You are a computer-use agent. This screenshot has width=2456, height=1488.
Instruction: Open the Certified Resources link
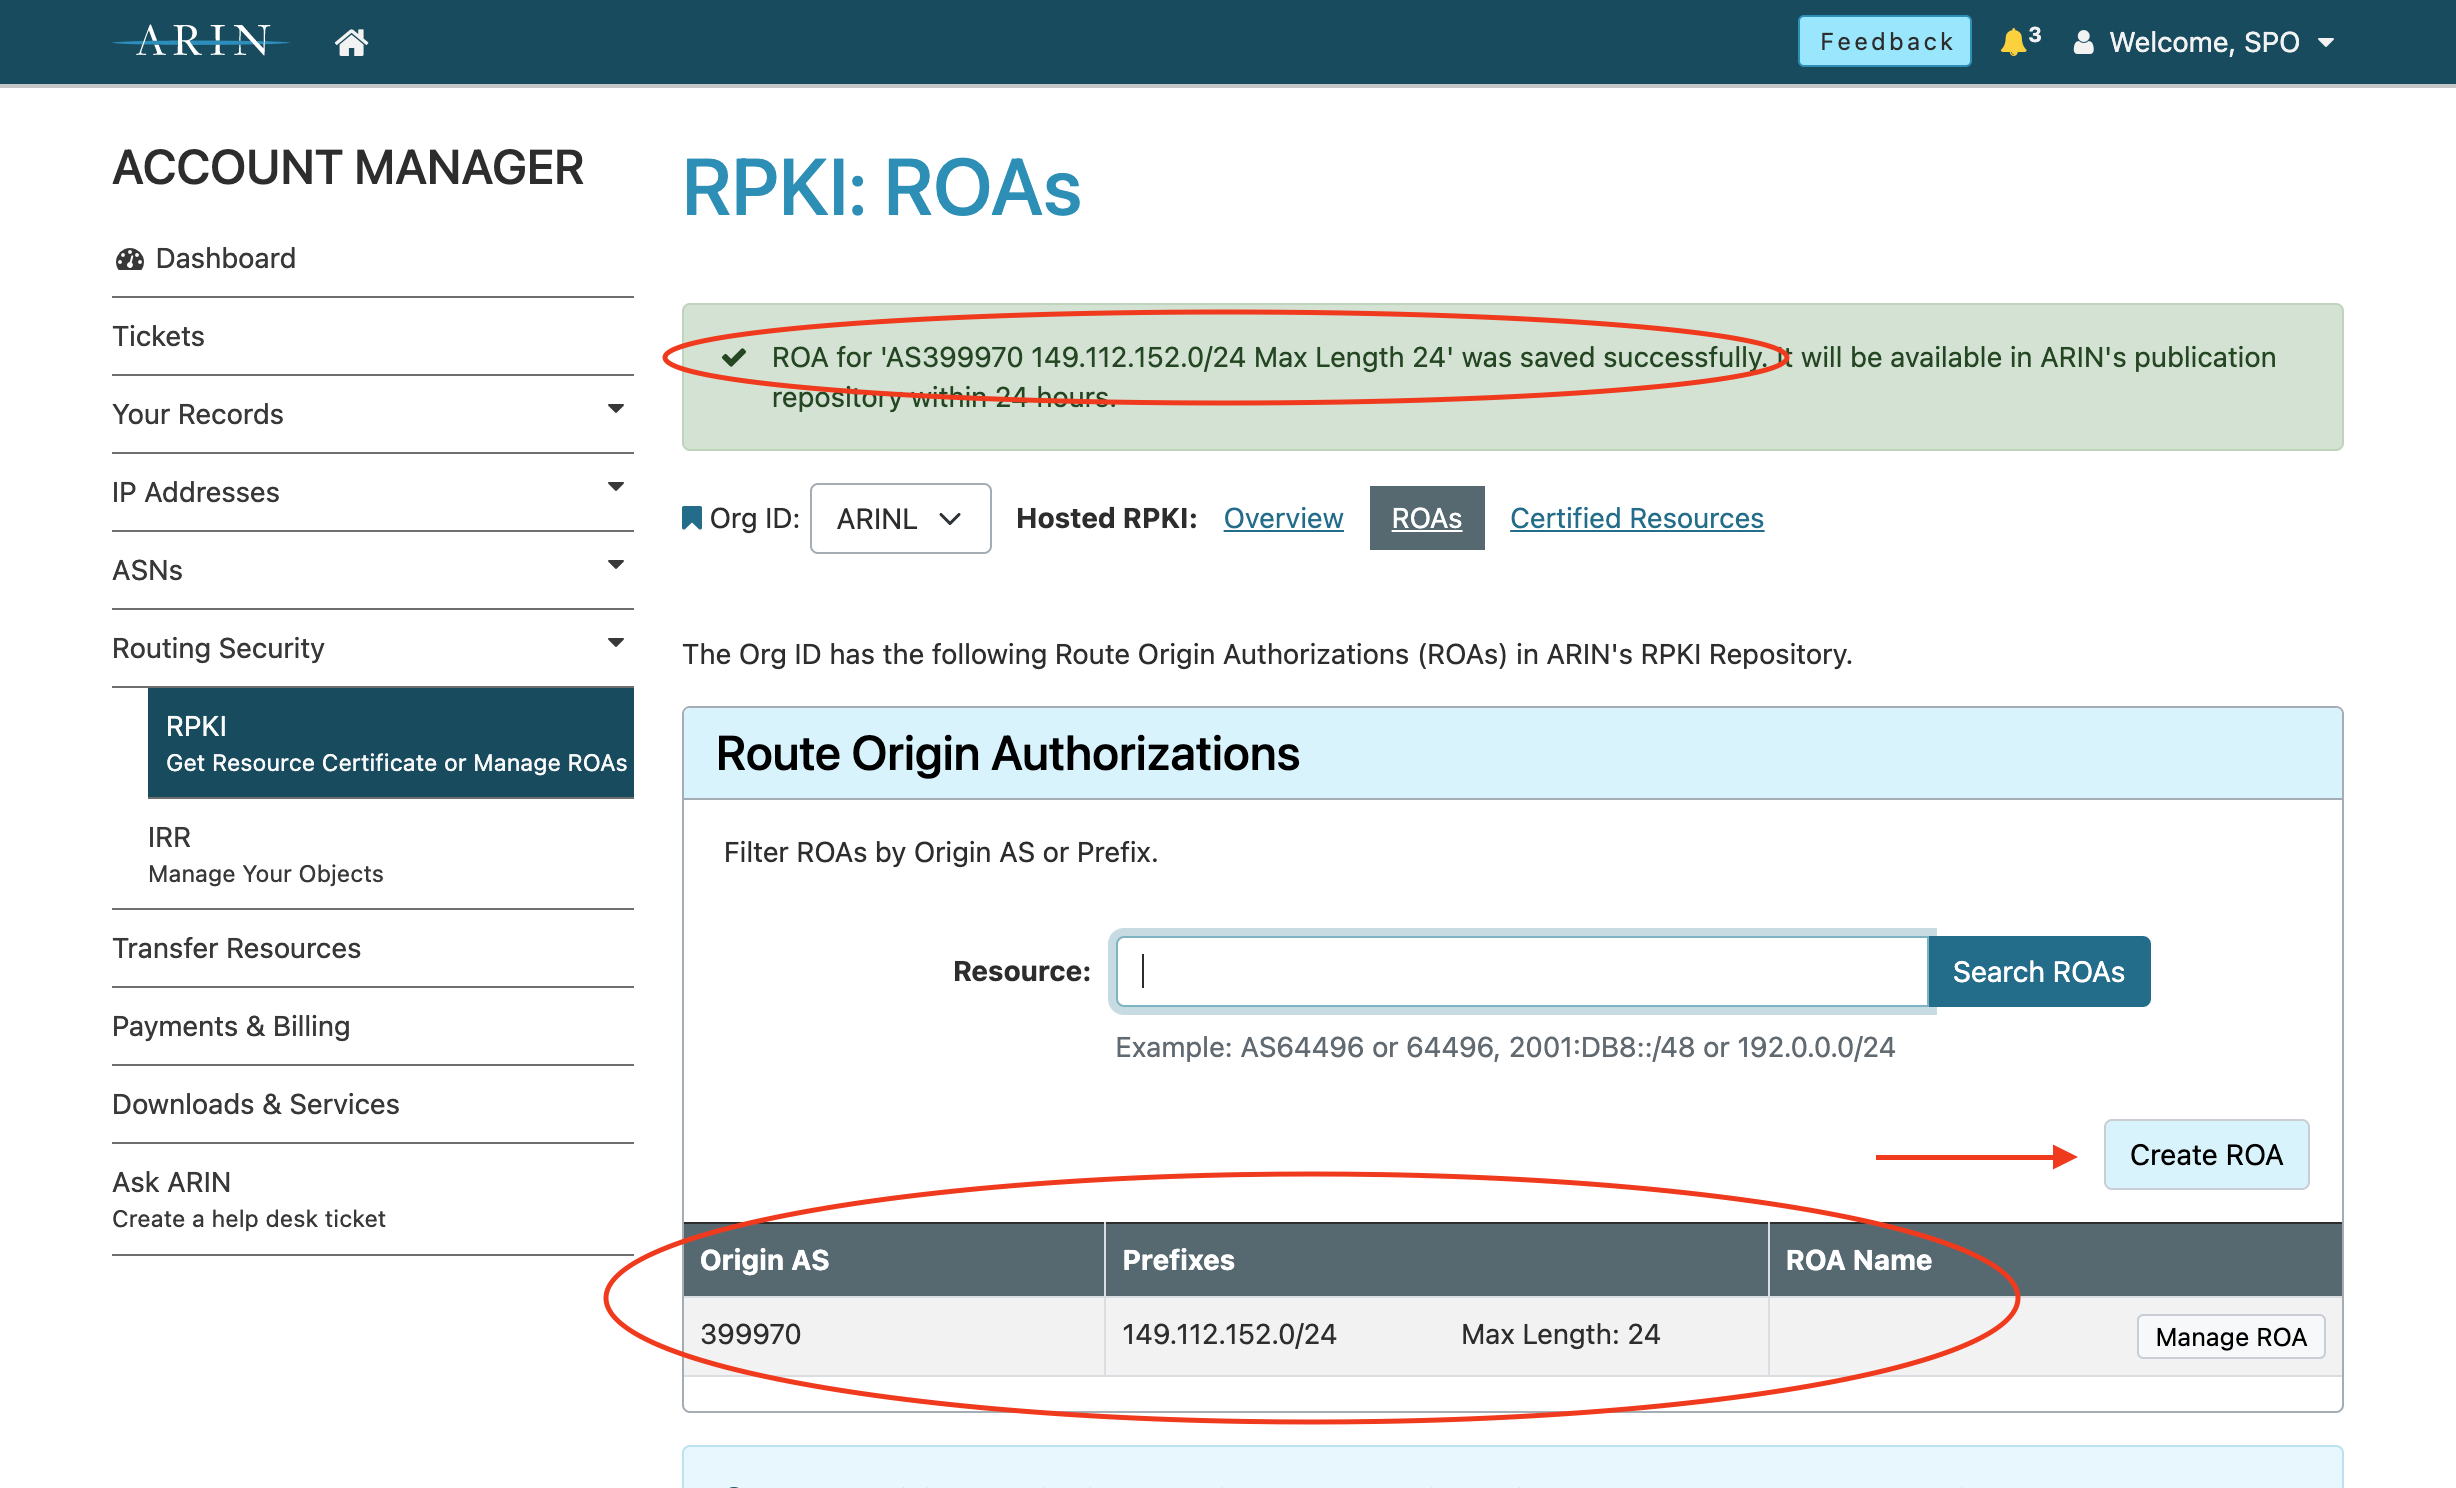tap(1637, 518)
